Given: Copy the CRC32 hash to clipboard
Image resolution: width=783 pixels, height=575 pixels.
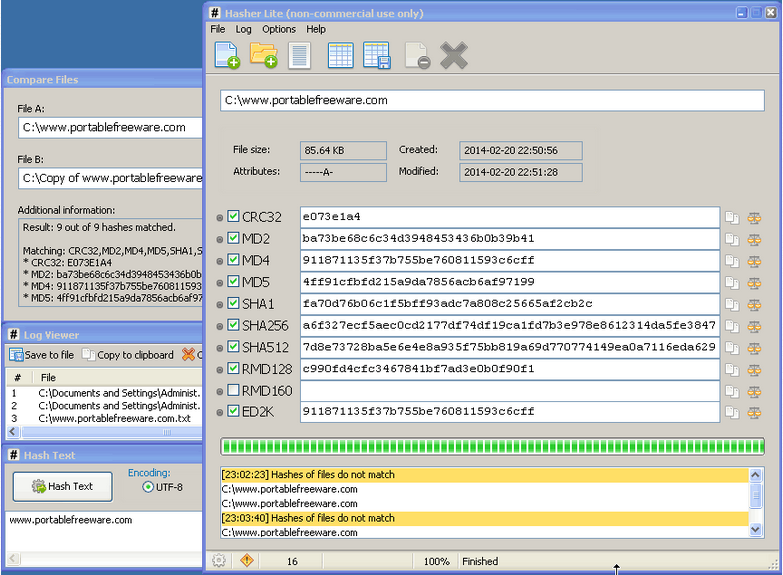Looking at the screenshot, I should coord(732,218).
